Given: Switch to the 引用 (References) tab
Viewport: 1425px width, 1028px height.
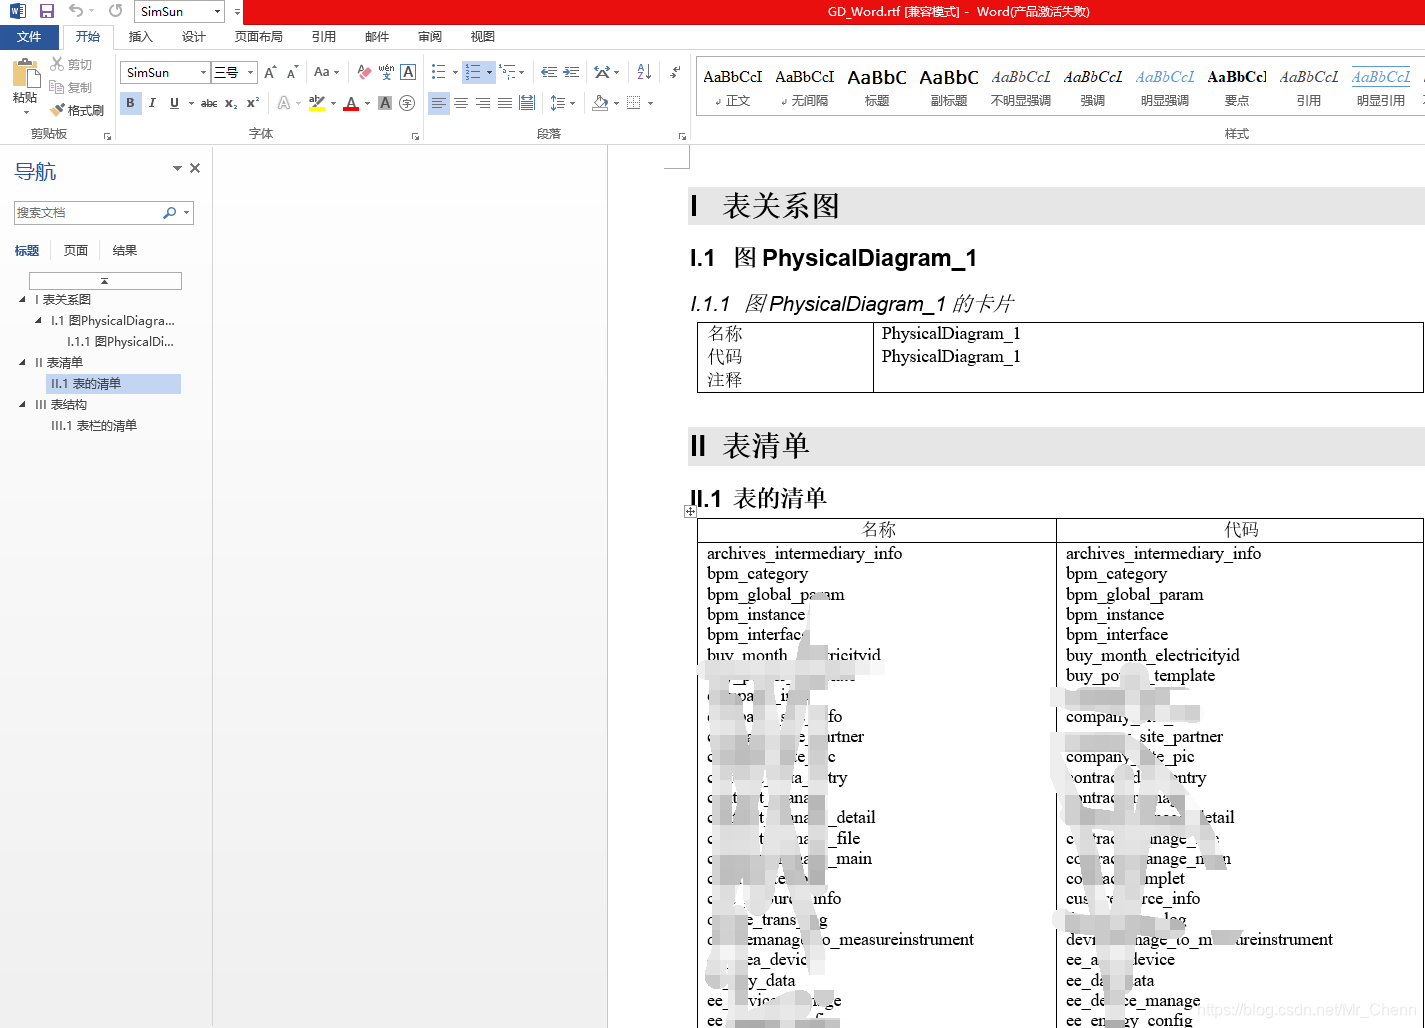Looking at the screenshot, I should [x=324, y=37].
